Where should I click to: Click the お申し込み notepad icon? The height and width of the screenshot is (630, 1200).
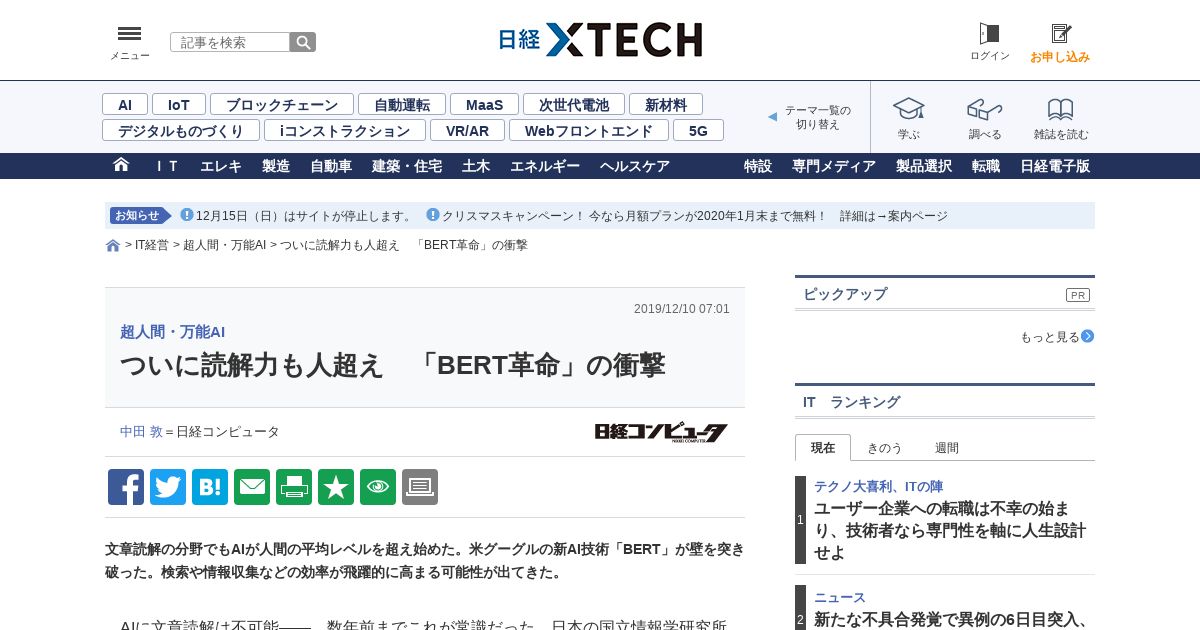1060,34
